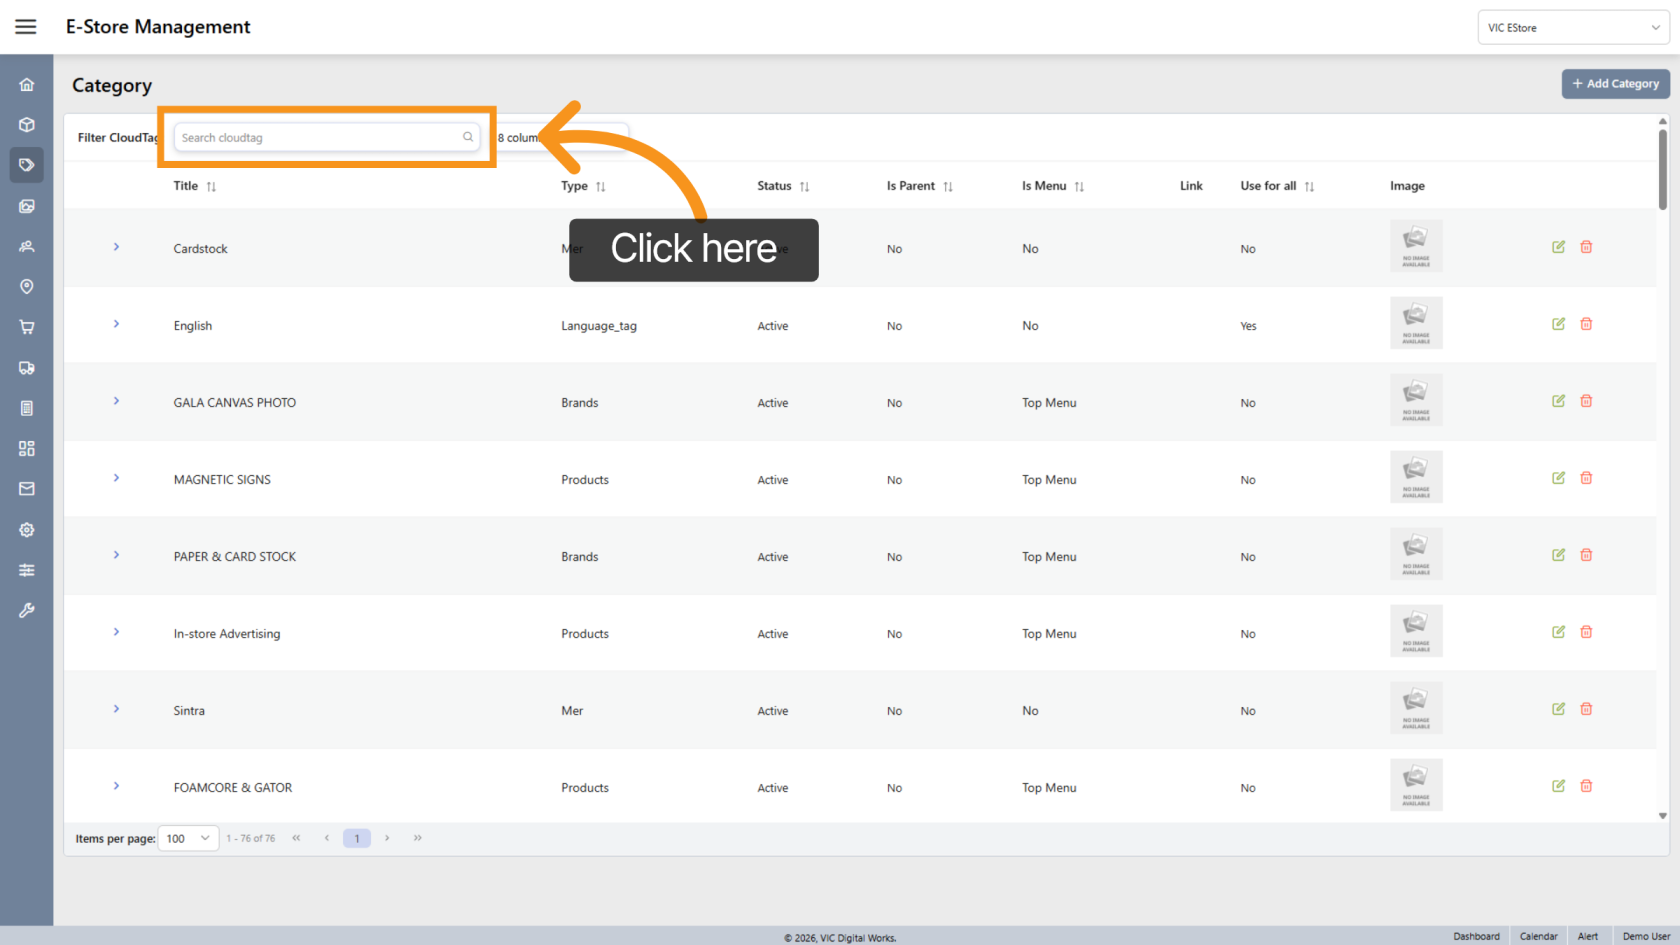Open Dashboard in the footer bar
Viewport: 1680px width, 945px height.
(x=1476, y=936)
